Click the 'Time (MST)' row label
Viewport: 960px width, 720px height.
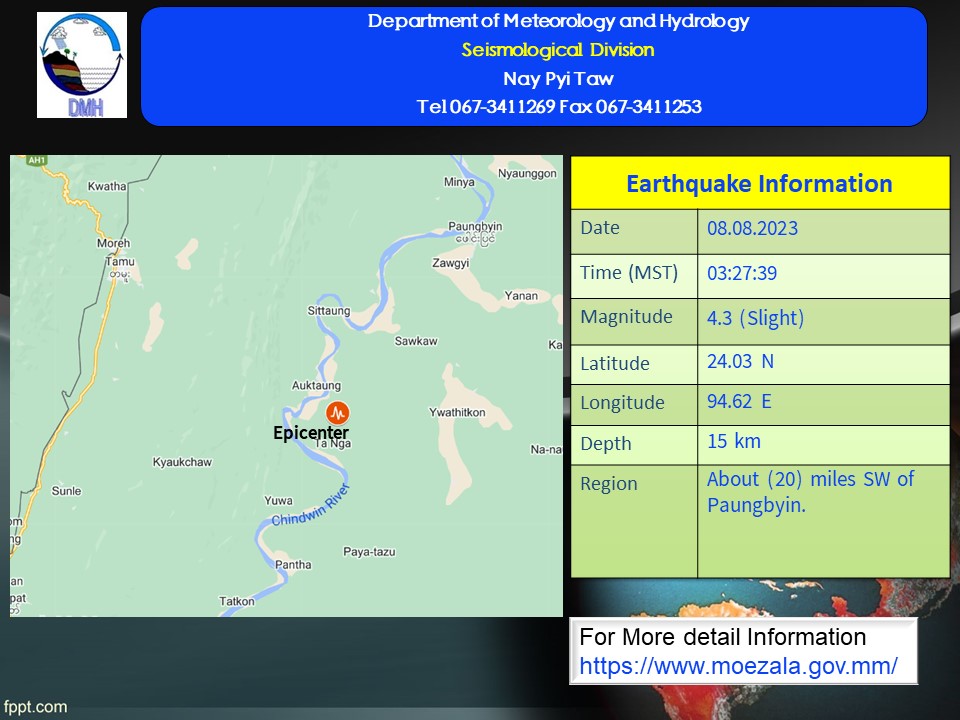click(629, 272)
